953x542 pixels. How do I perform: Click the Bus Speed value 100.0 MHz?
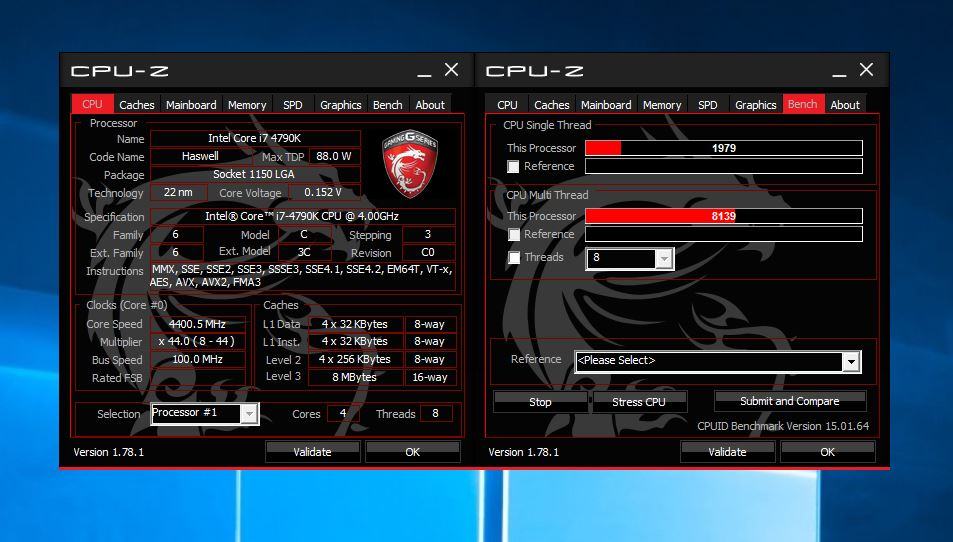198,359
